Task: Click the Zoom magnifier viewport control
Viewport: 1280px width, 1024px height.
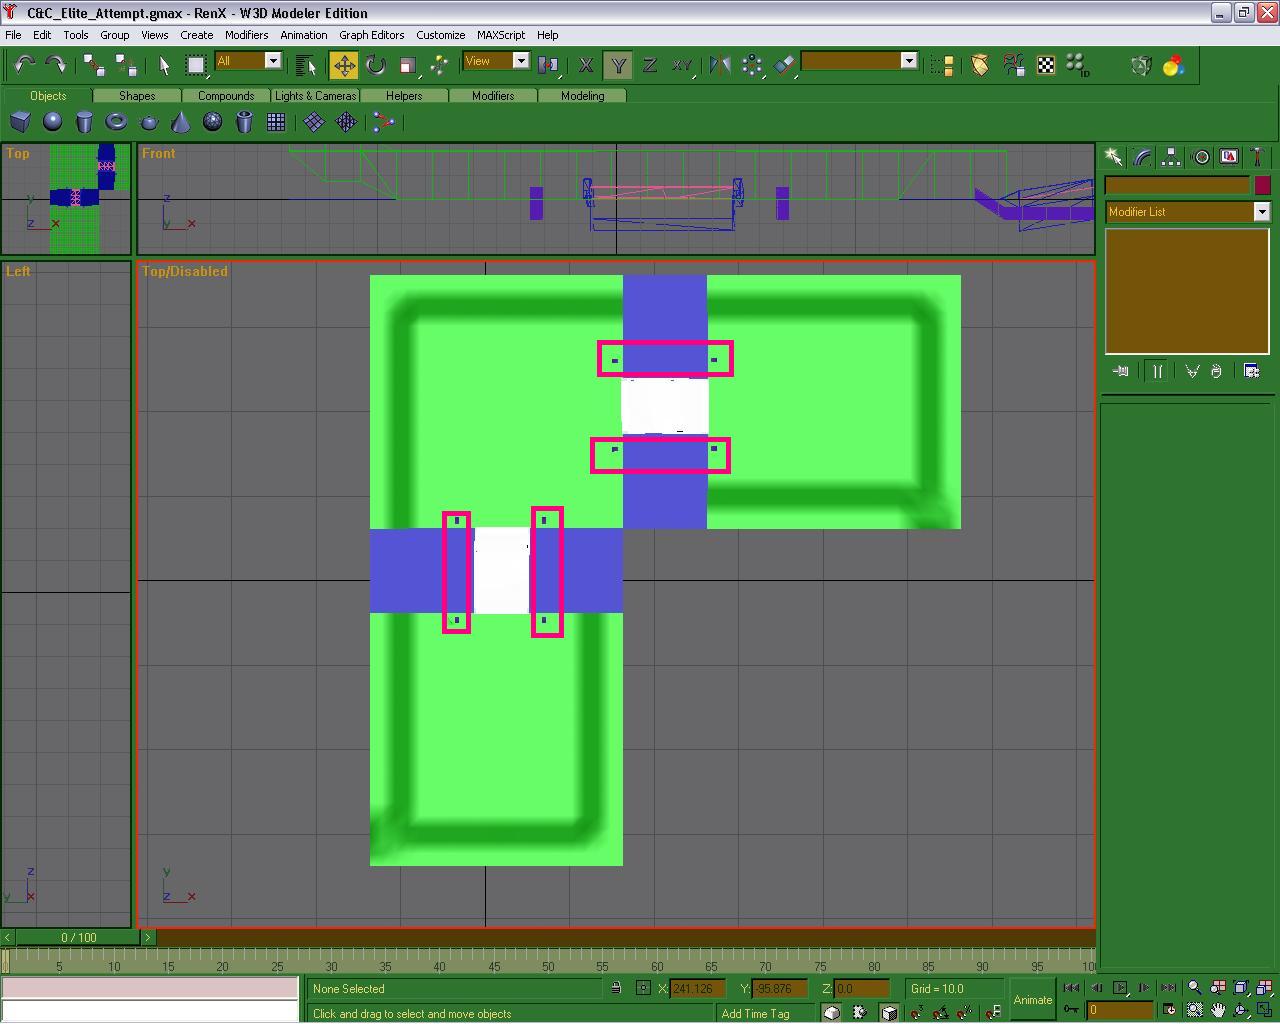Action: (1194, 988)
